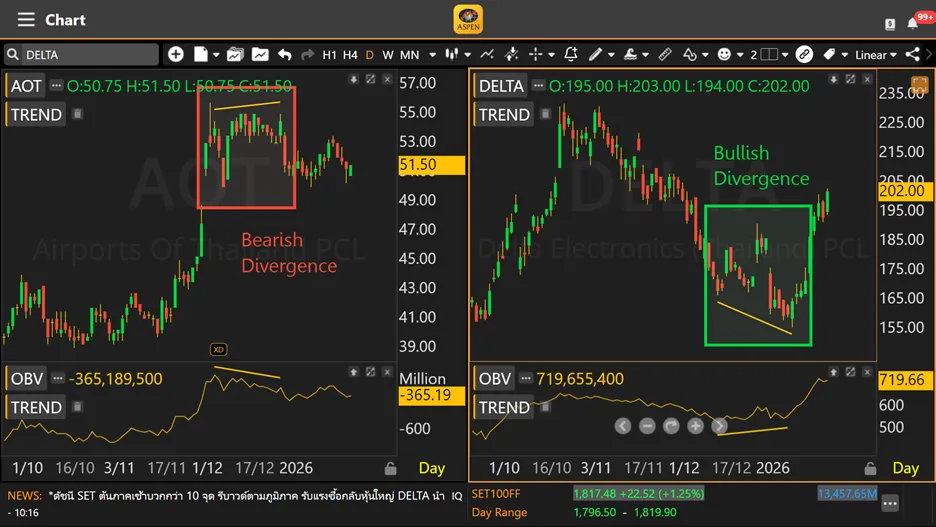Viewport: 936px width, 527px height.
Task: Open the notifications bell with 99+ badge
Action: [913, 22]
